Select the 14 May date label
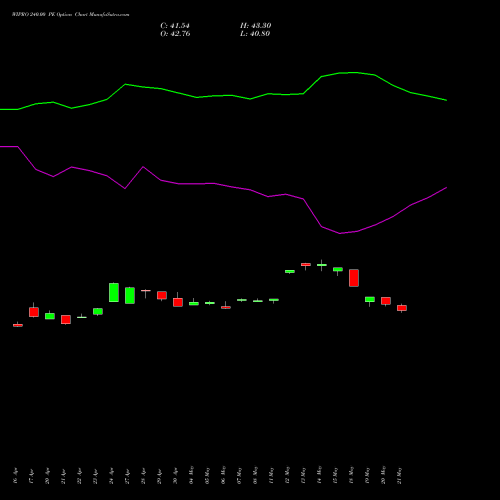Image resolution: width=500 pixels, height=500 pixels. [319, 475]
